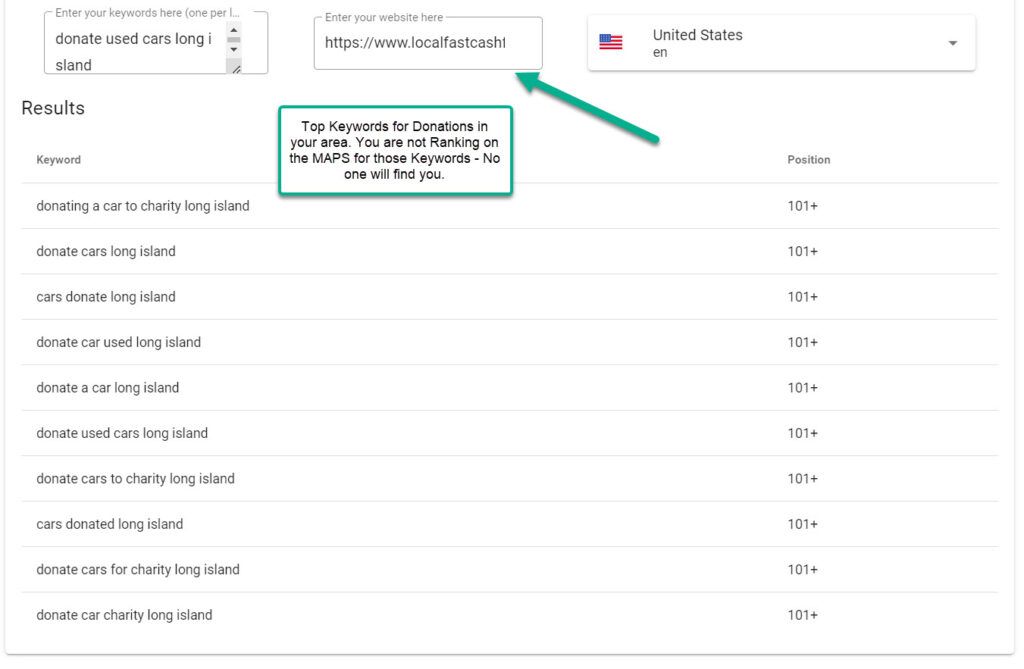1024x669 pixels.
Task: Focus the website URL input field
Action: [x=427, y=43]
